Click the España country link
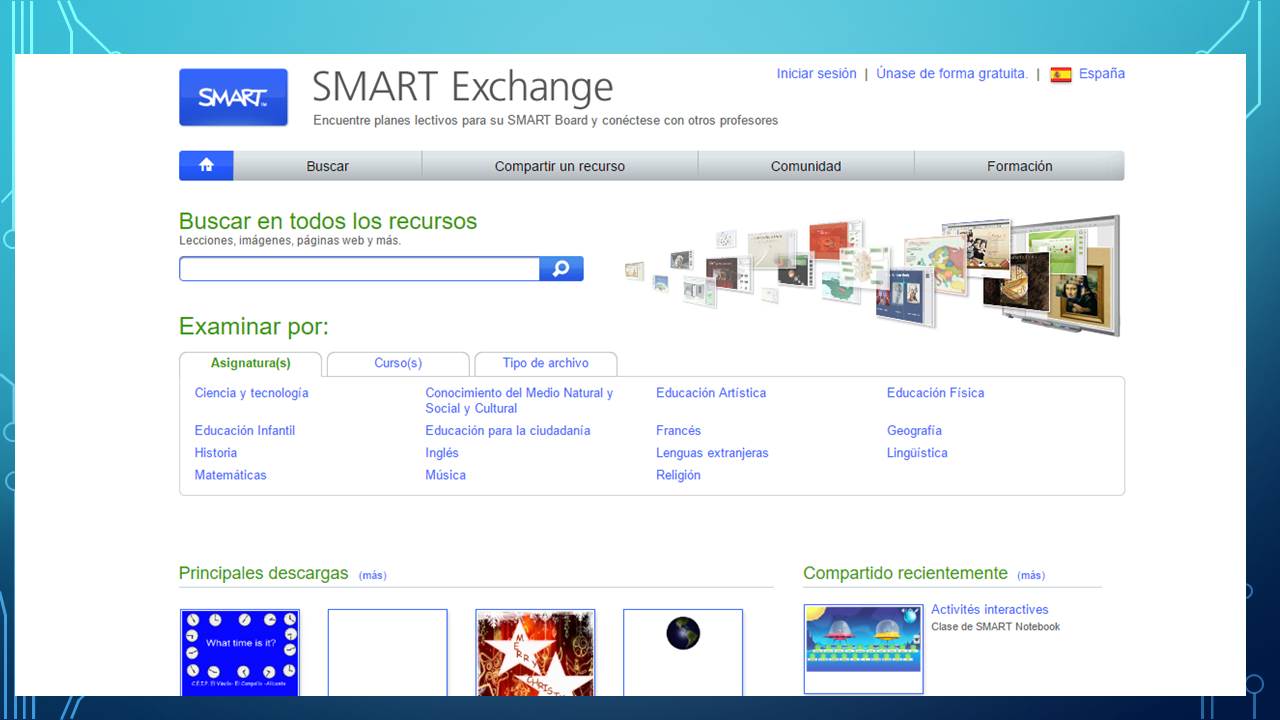The height and width of the screenshot is (720, 1280). pos(1102,74)
